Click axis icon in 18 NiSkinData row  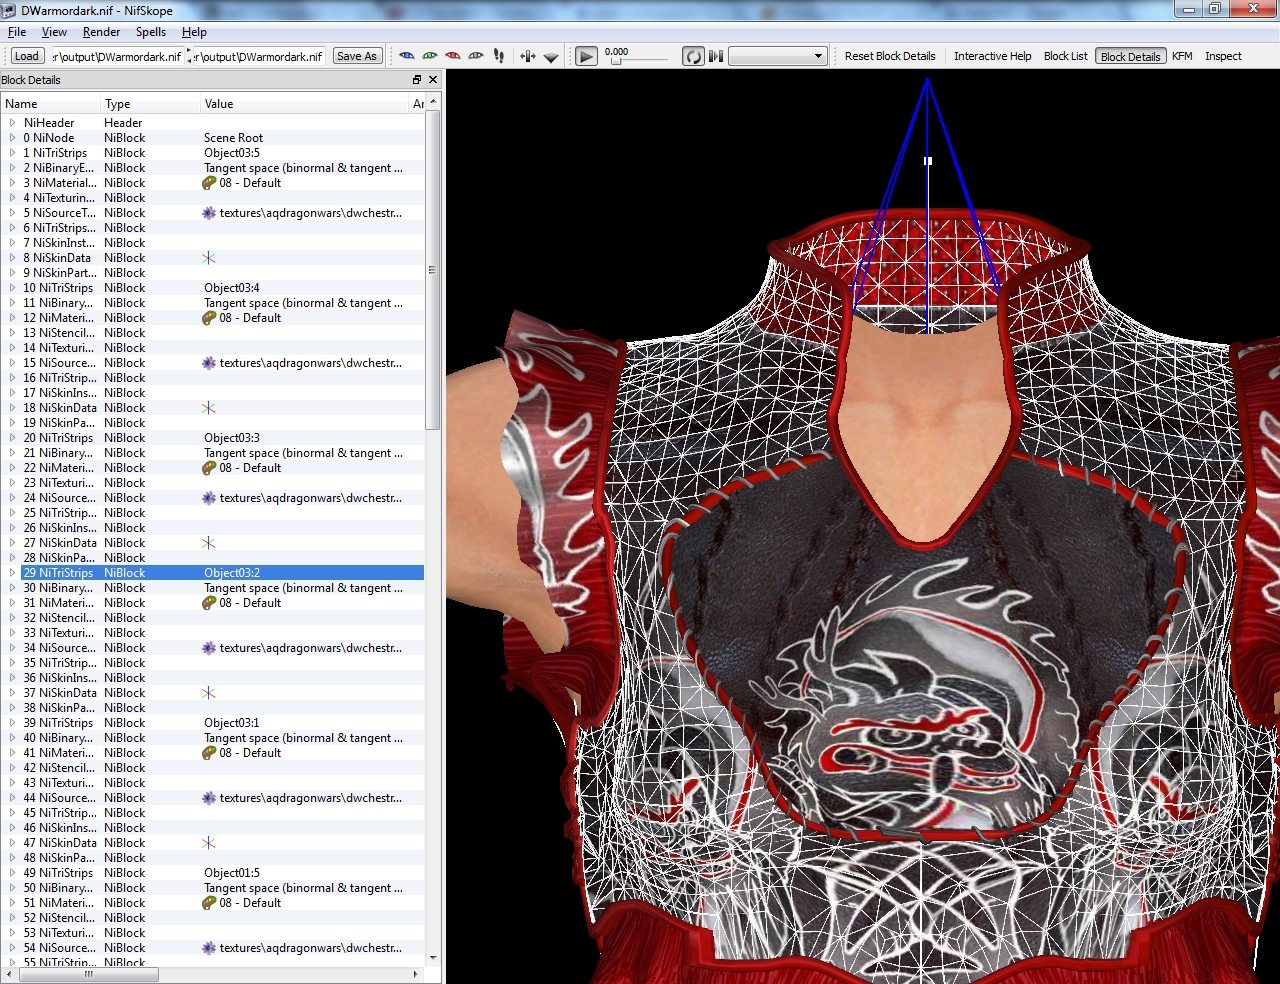209,408
